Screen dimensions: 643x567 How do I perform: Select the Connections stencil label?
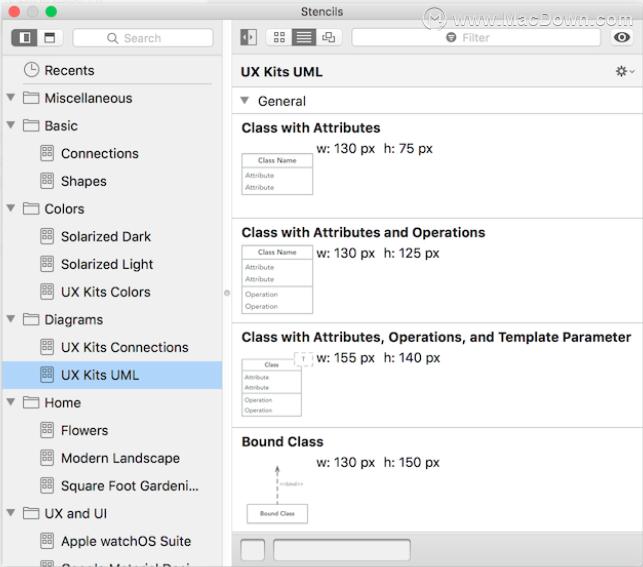pos(100,153)
